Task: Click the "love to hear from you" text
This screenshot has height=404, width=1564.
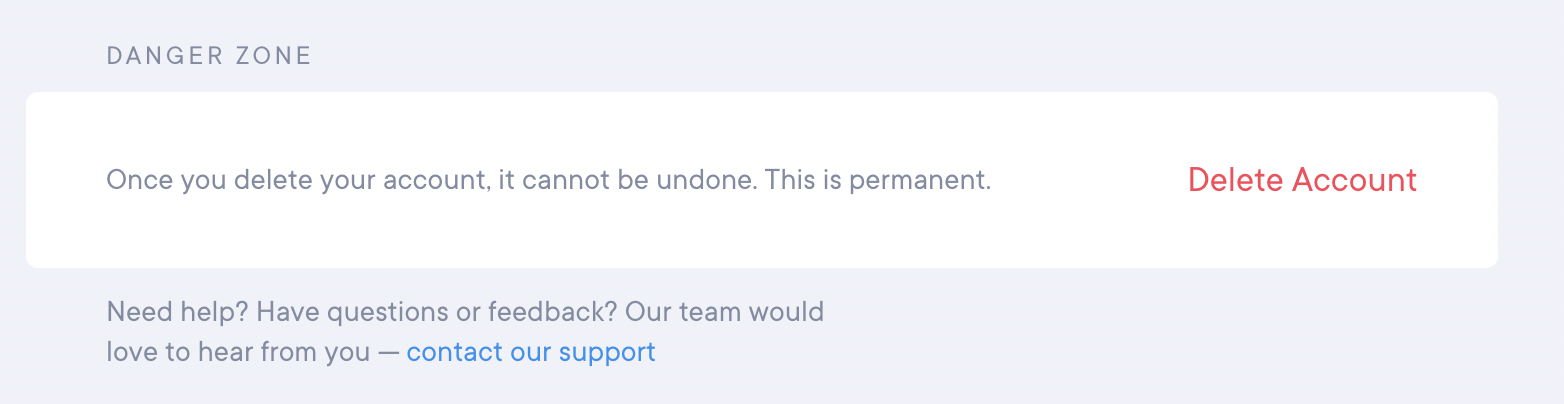Action: (238, 352)
